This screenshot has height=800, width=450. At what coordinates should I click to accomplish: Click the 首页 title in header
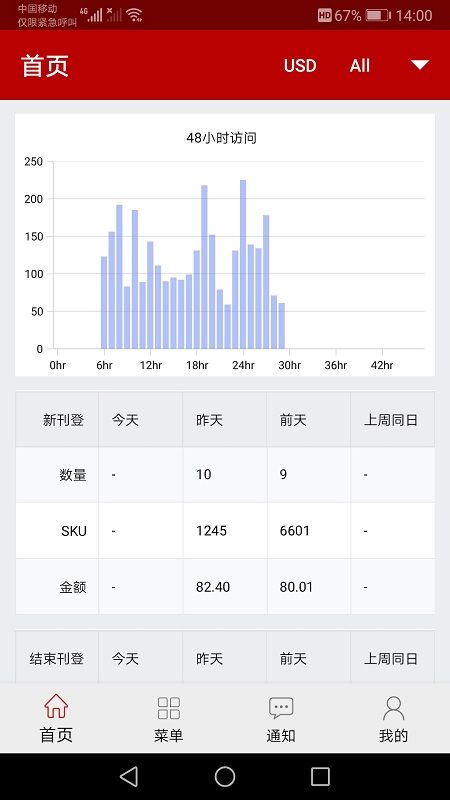tap(45, 66)
